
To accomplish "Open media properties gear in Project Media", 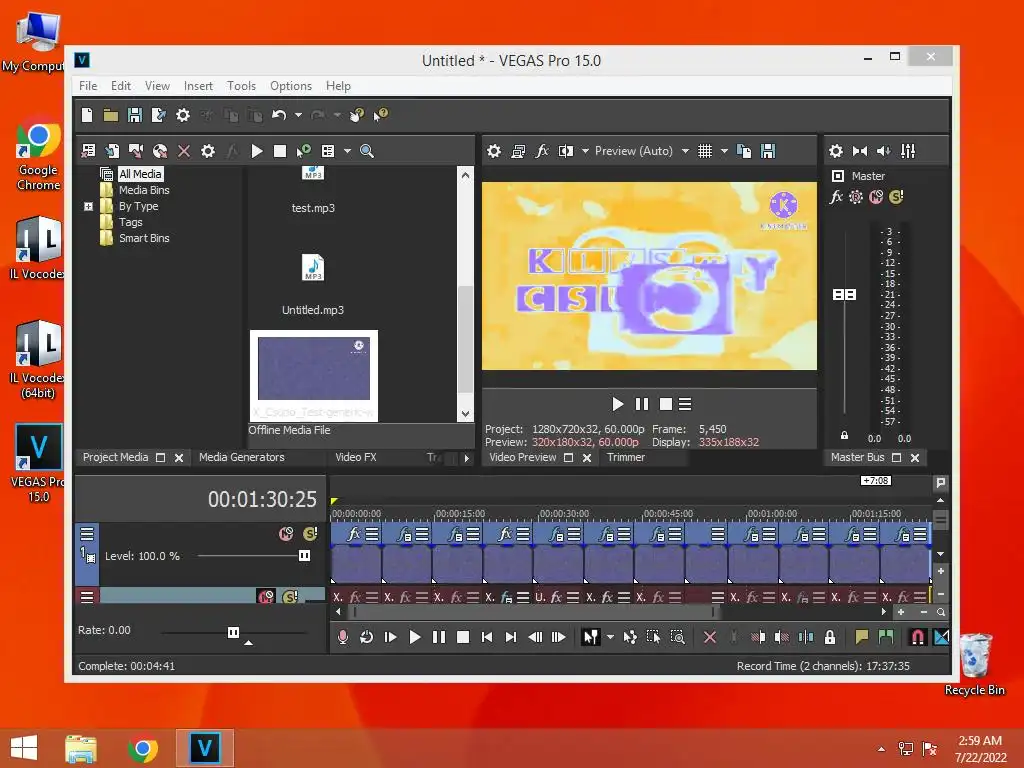I will pos(208,152).
